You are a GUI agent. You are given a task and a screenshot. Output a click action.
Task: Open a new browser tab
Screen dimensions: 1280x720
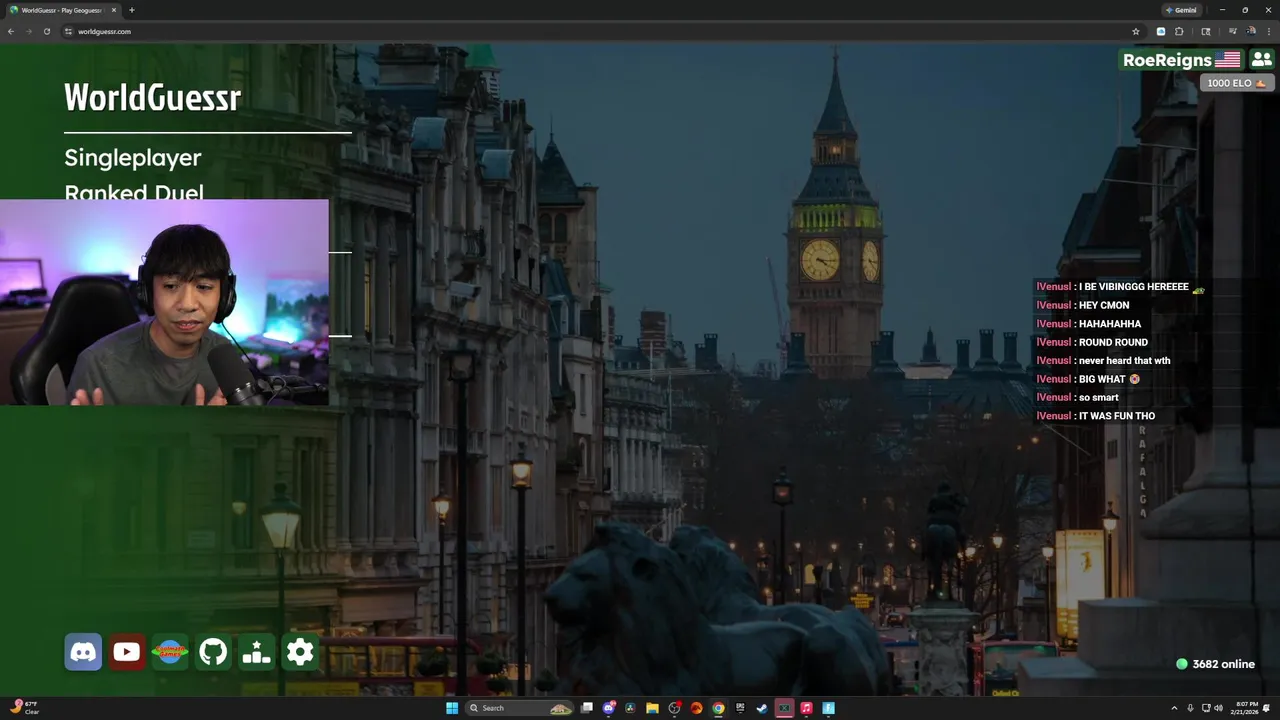132,10
